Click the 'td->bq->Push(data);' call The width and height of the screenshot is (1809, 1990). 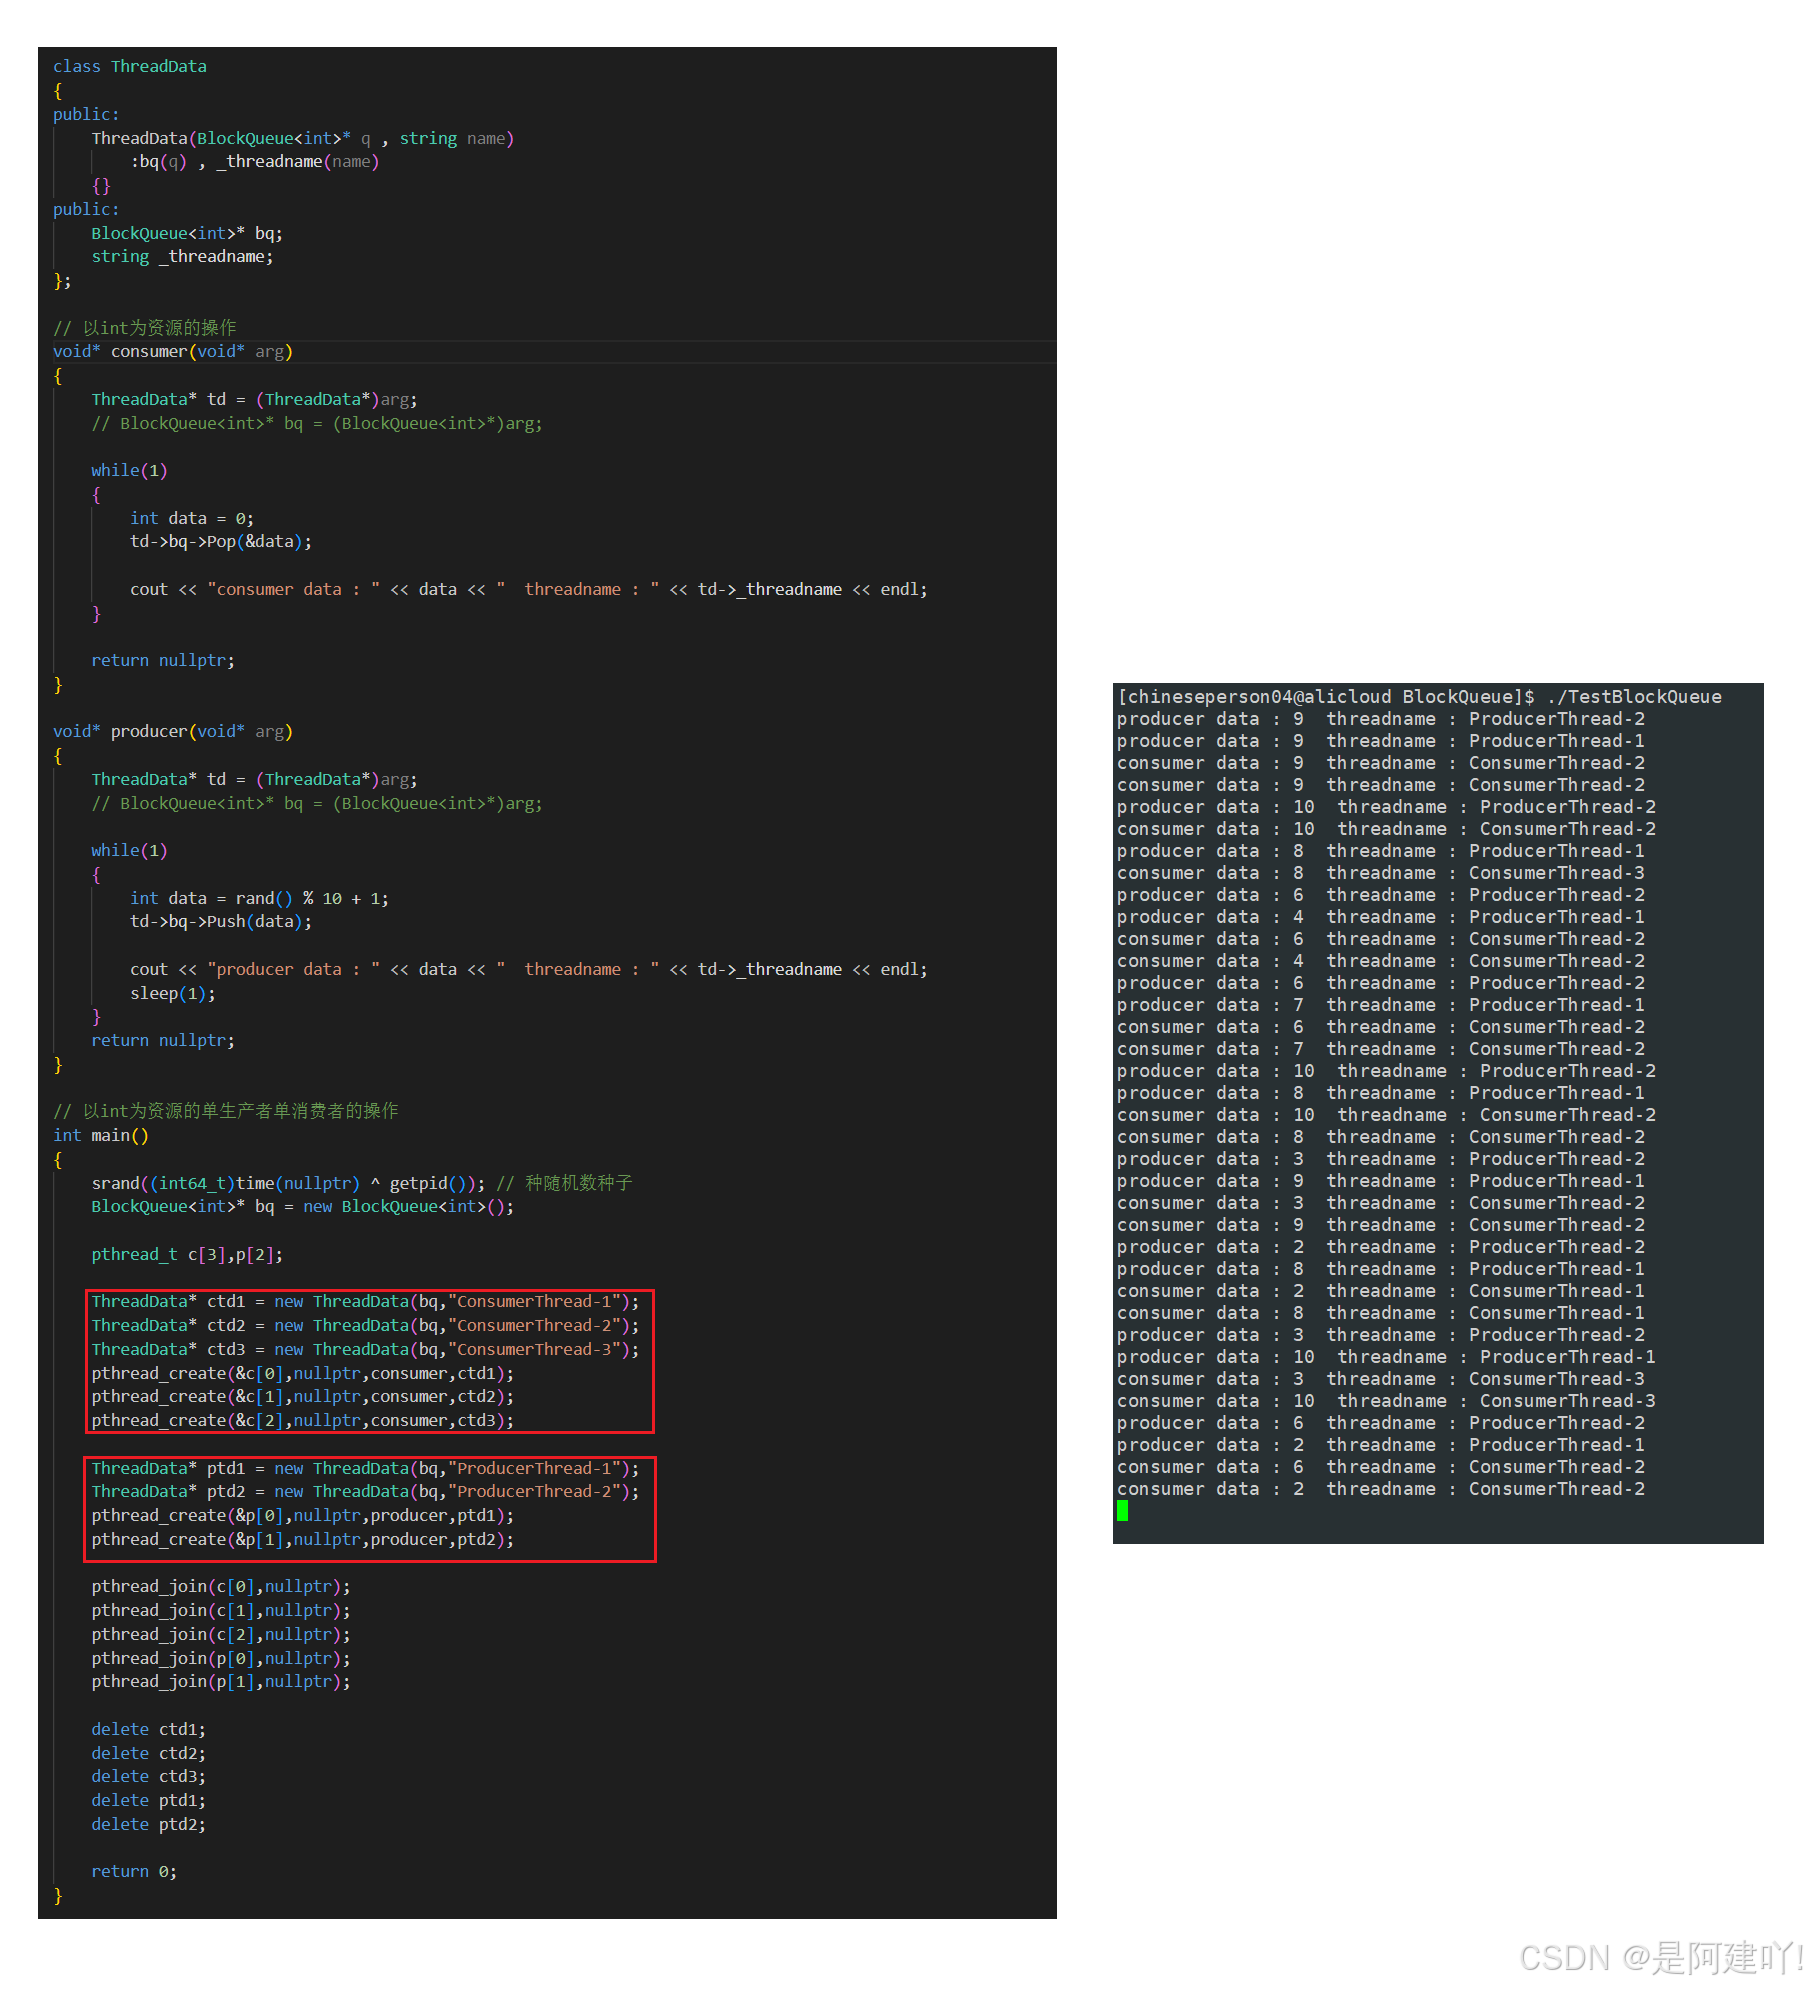[221, 921]
